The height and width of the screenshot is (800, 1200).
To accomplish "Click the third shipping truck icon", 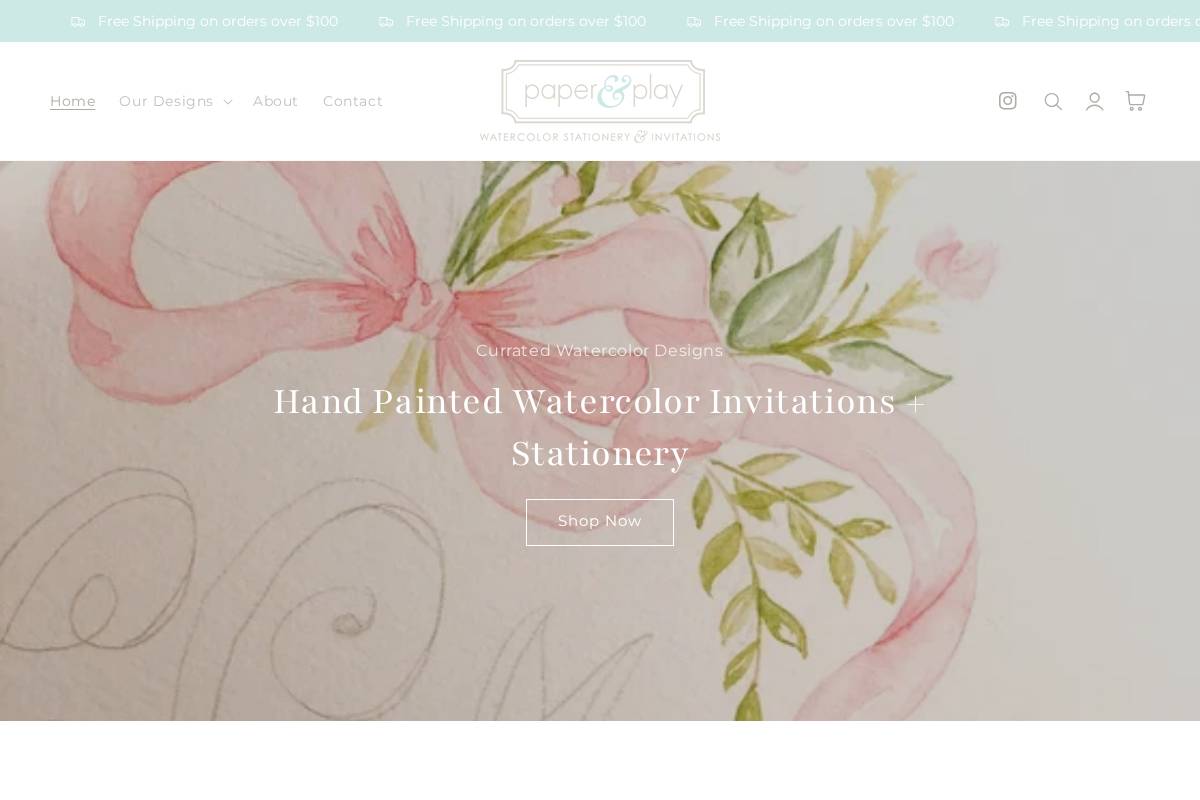I will [694, 22].
